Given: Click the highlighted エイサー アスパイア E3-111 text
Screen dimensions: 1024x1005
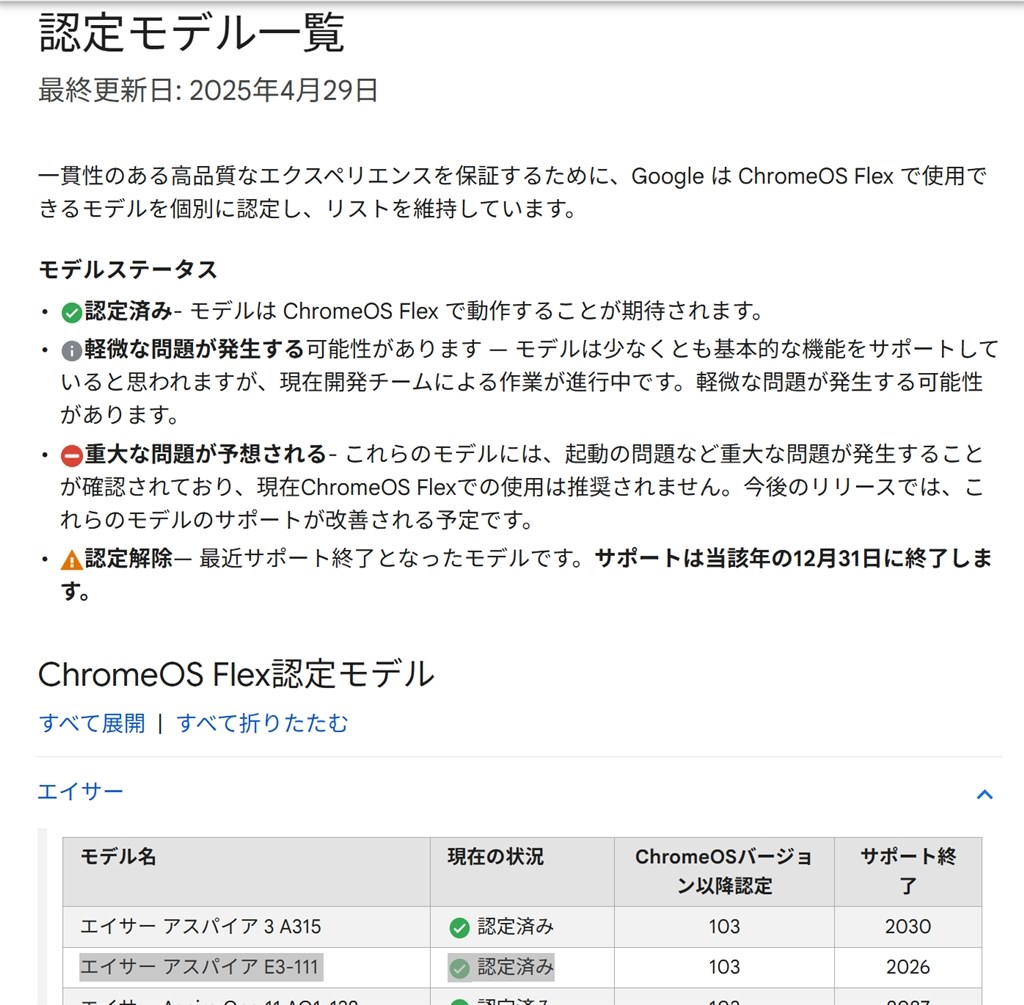Looking at the screenshot, I should 201,966.
